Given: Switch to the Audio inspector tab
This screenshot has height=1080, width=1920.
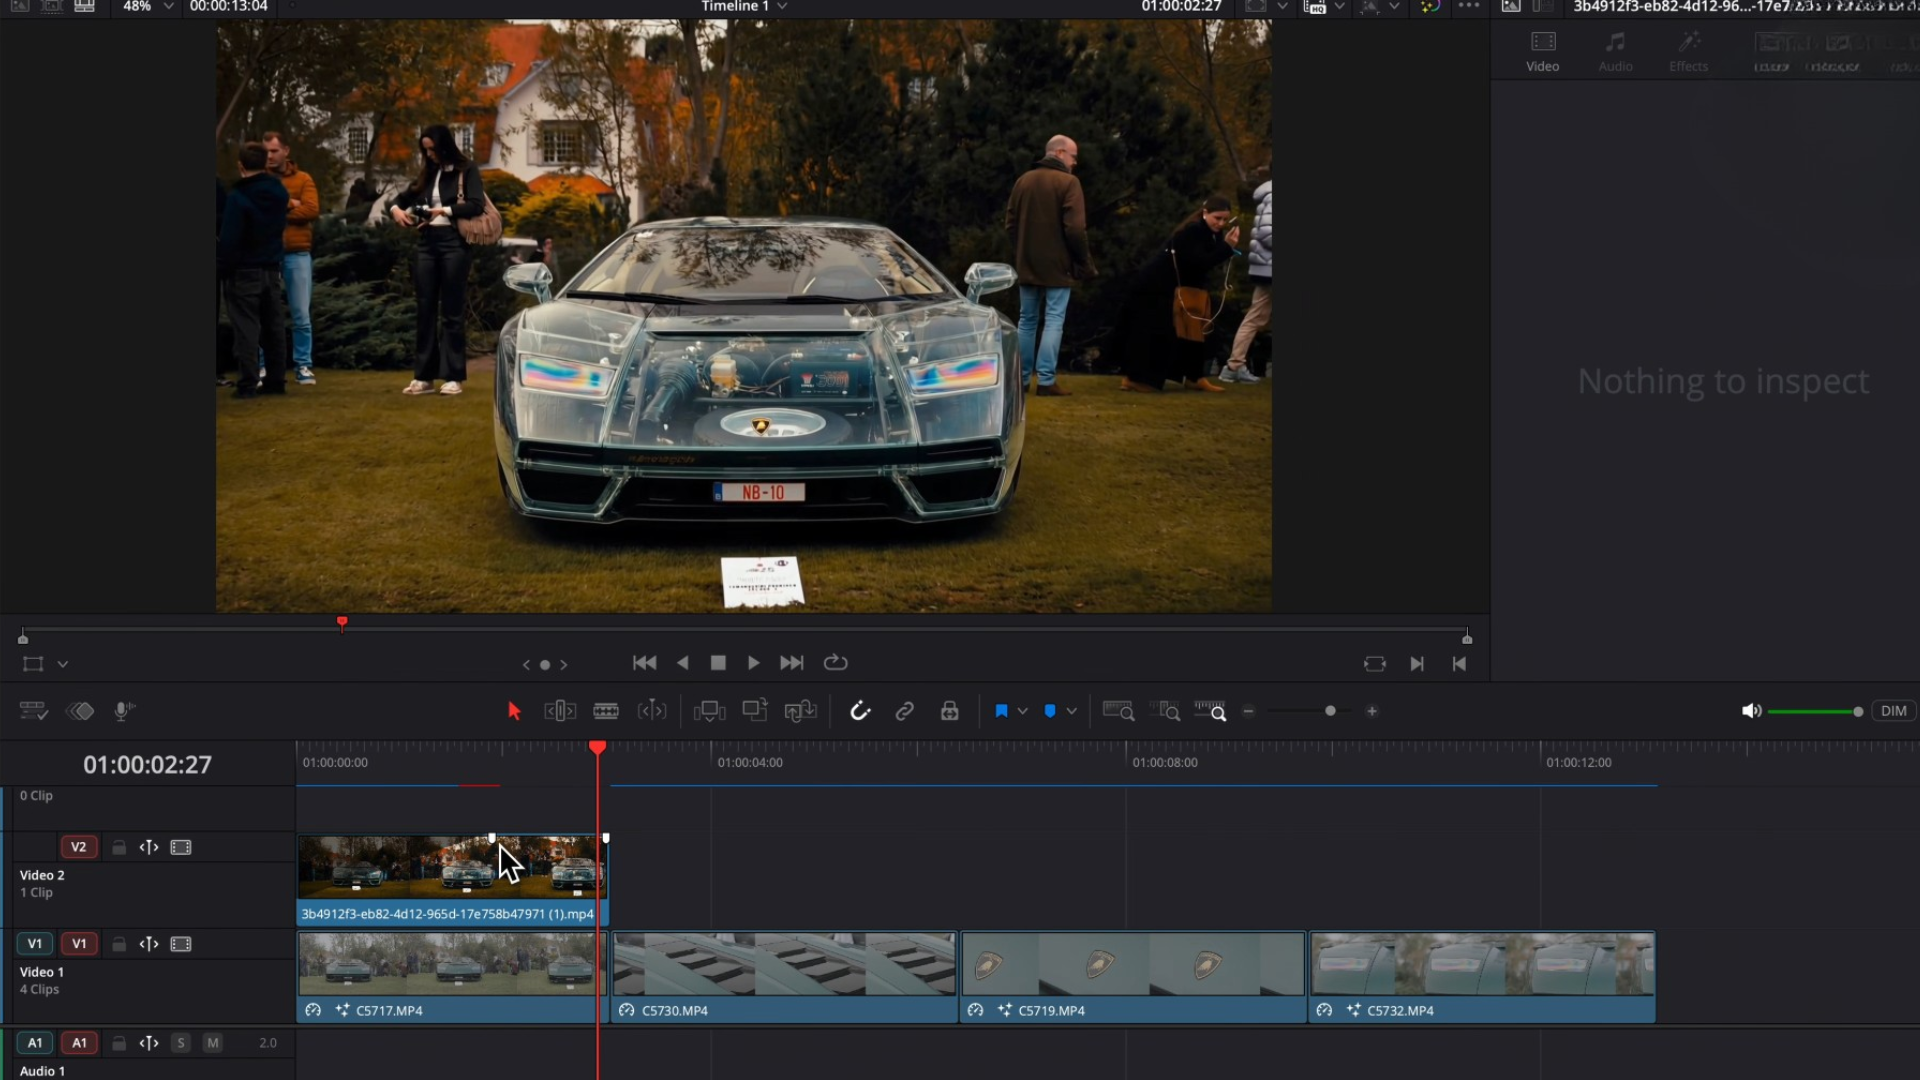Looking at the screenshot, I should [1615, 52].
